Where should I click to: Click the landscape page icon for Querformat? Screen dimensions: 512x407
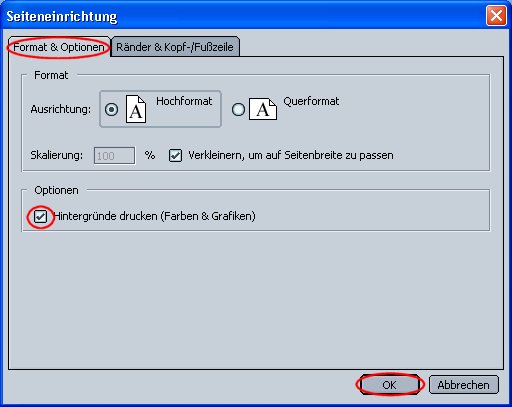click(x=263, y=109)
